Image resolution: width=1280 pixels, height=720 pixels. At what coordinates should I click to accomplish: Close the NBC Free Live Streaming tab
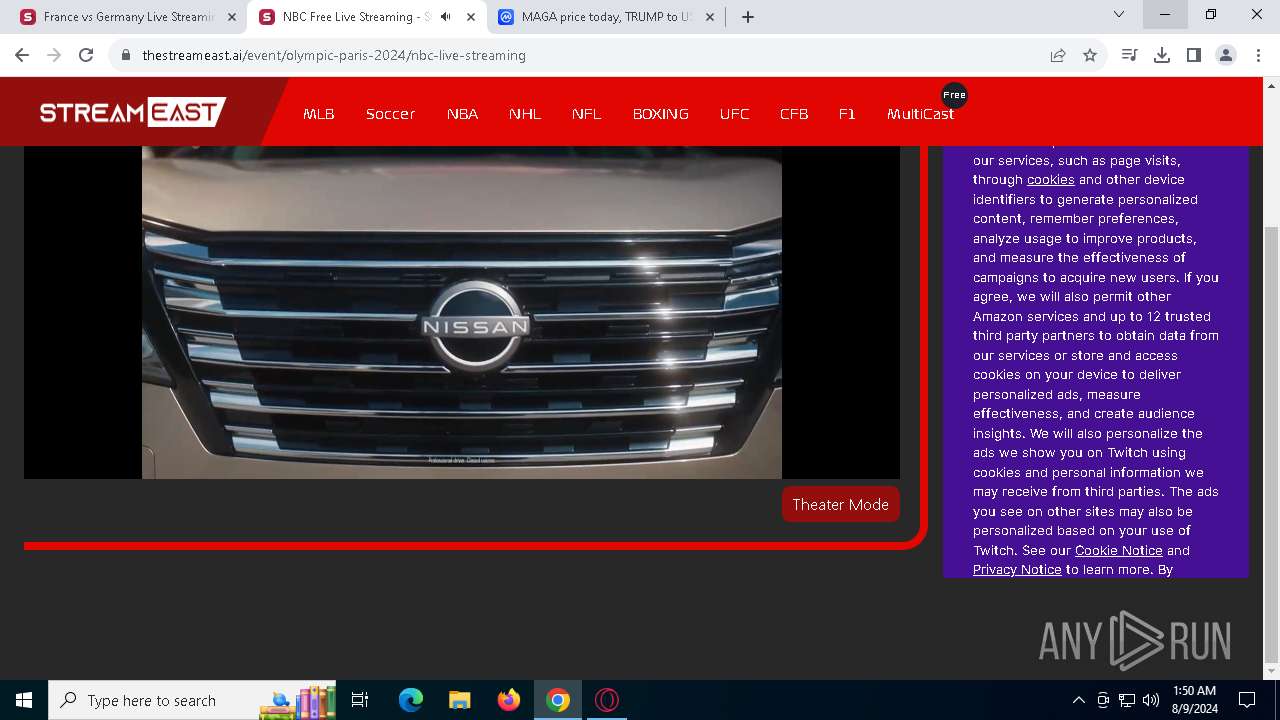470,17
